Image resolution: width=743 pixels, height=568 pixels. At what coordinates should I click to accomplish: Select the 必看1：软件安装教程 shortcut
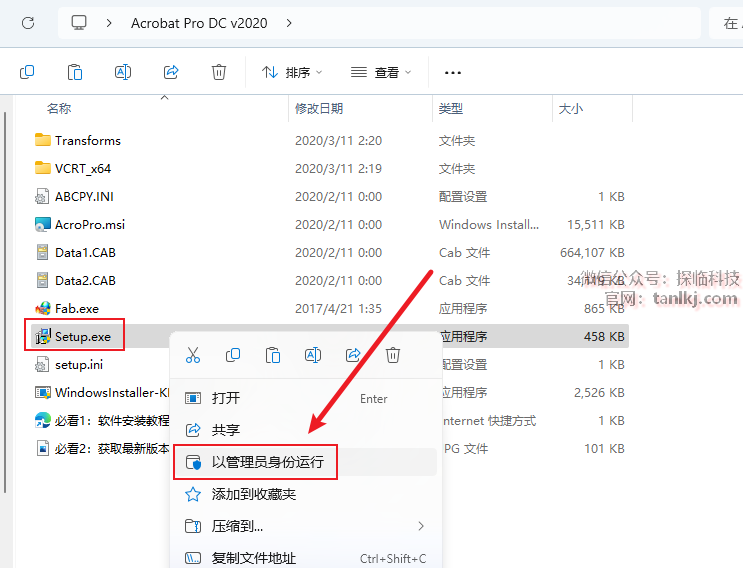[112, 420]
